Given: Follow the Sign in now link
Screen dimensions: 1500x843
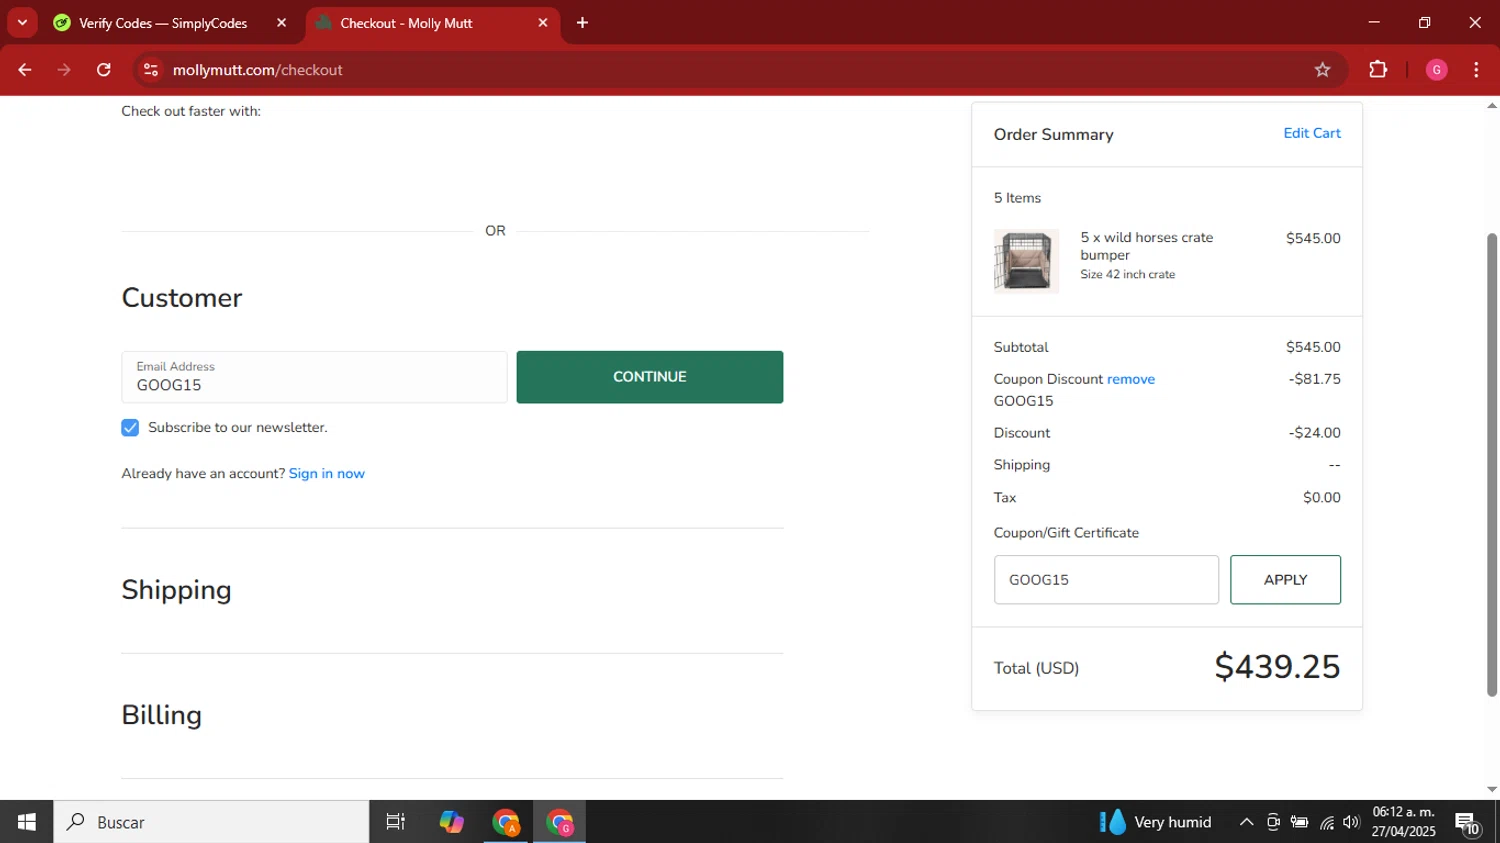Looking at the screenshot, I should click(327, 474).
